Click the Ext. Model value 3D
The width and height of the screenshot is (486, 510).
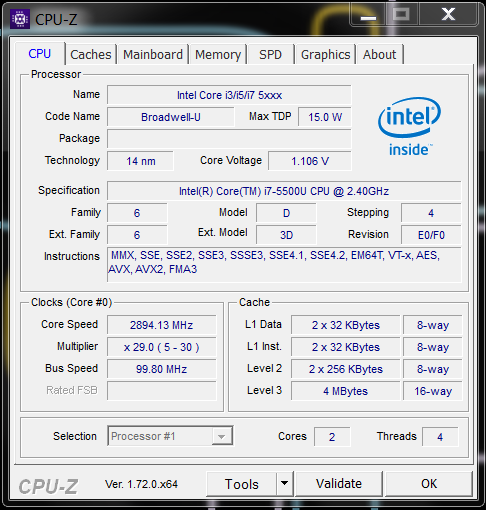(x=286, y=235)
